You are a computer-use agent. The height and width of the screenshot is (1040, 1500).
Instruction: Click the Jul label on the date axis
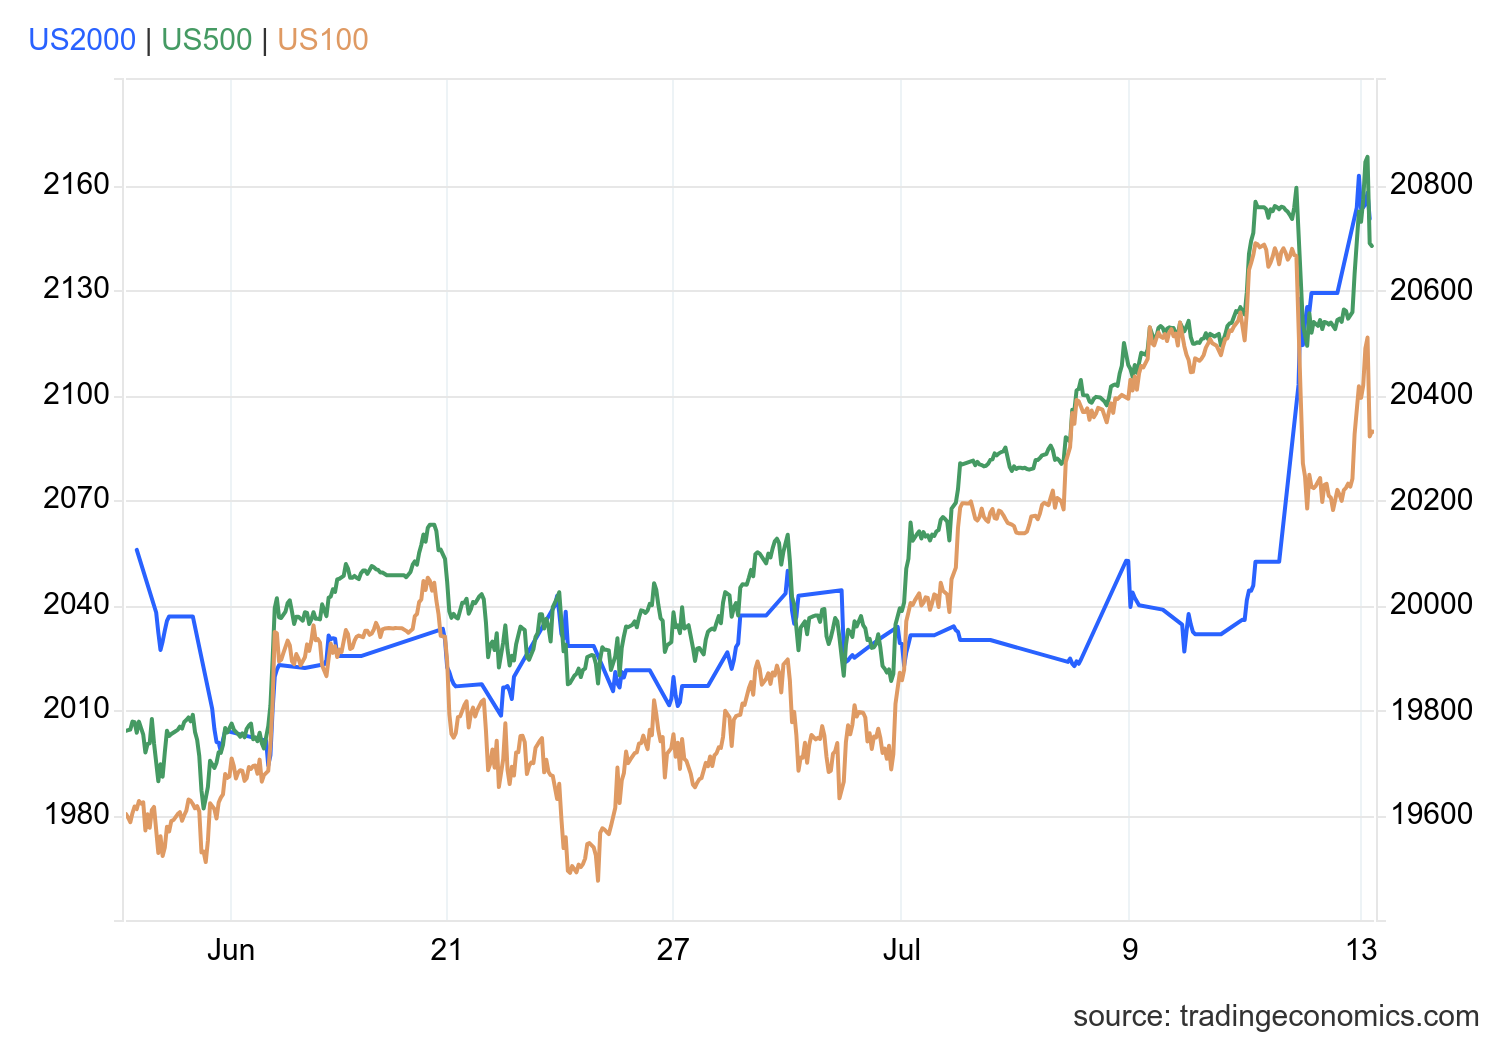point(901,950)
